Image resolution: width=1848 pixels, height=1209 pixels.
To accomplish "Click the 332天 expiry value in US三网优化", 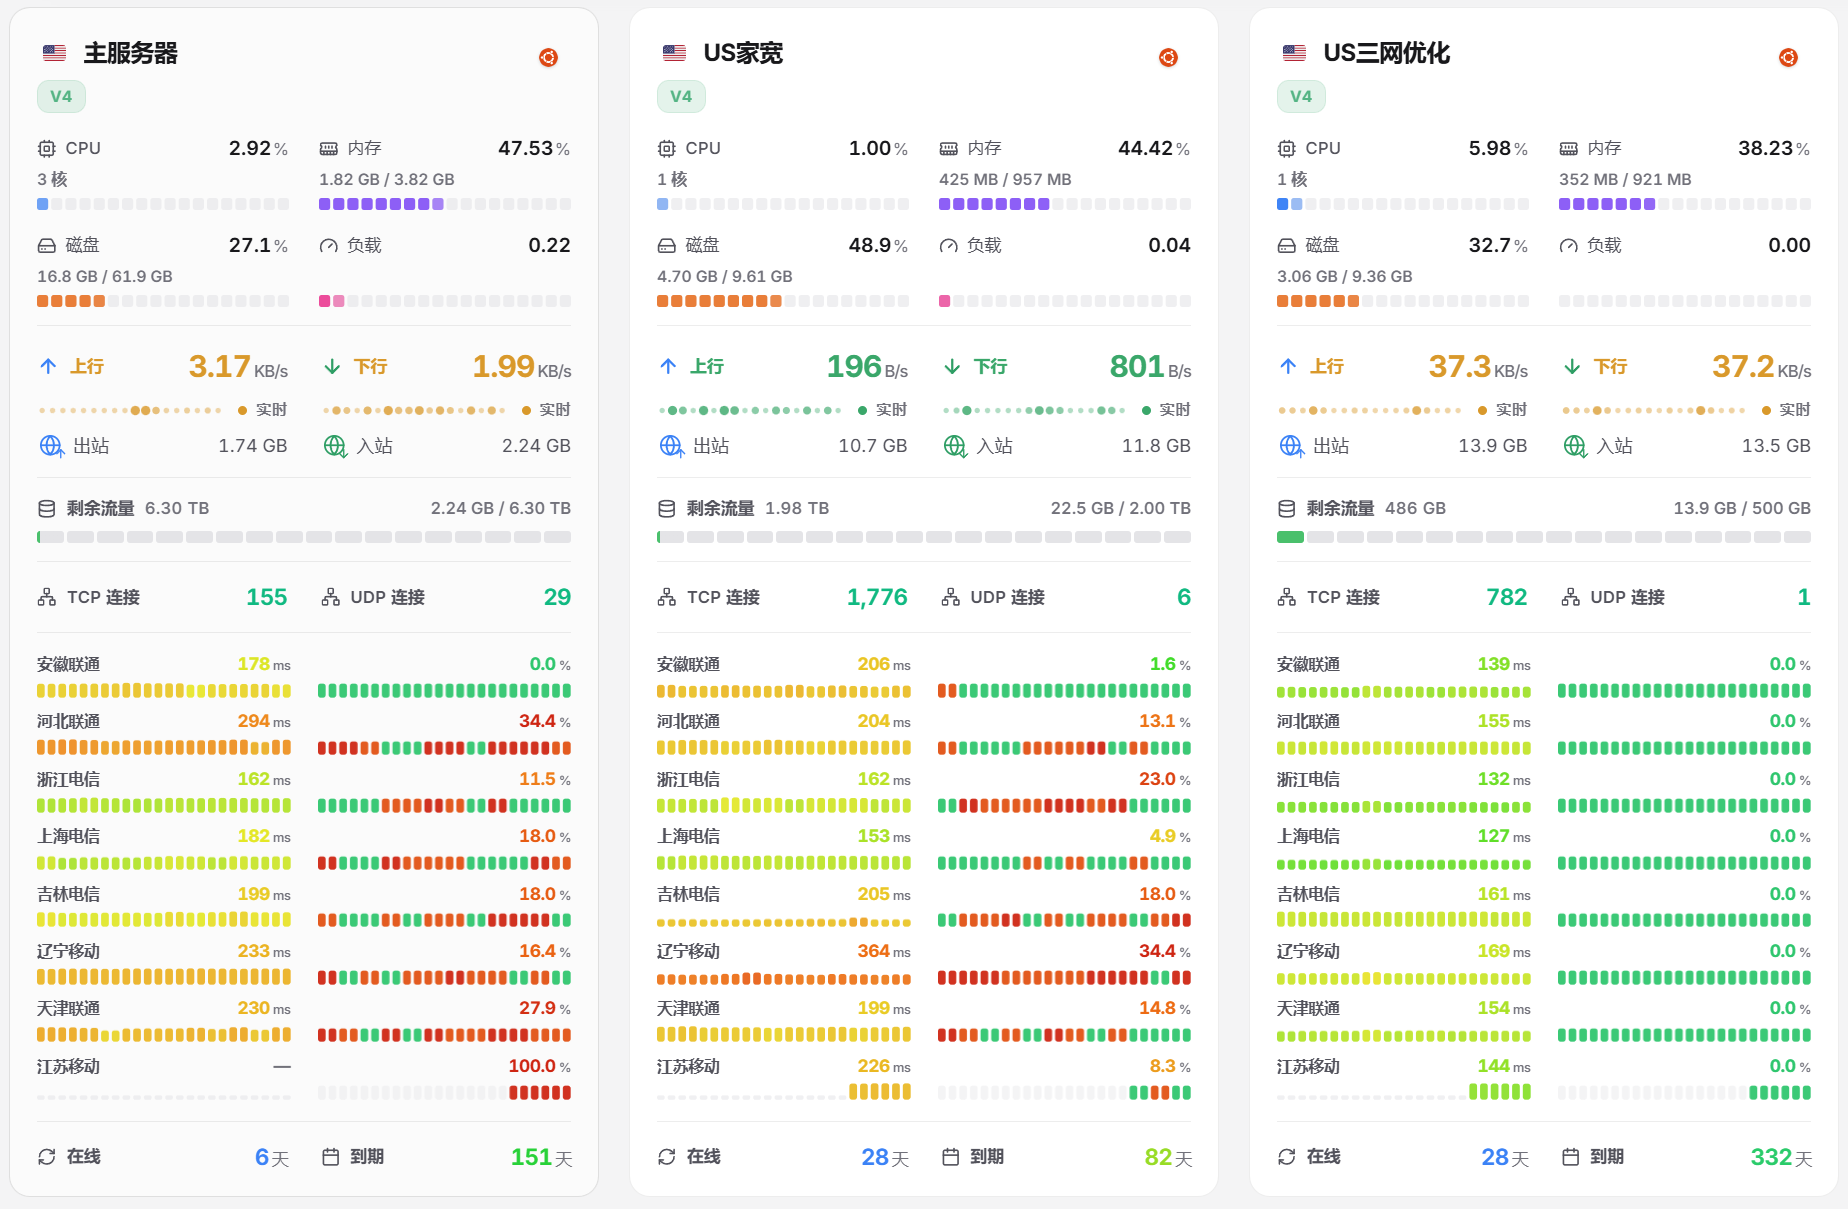I will 1781,1157.
